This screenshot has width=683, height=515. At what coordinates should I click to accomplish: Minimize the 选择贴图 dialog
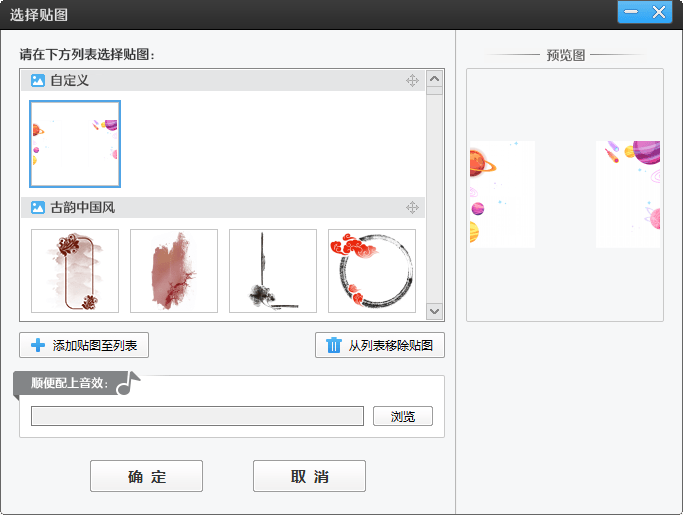pyautogui.click(x=631, y=12)
